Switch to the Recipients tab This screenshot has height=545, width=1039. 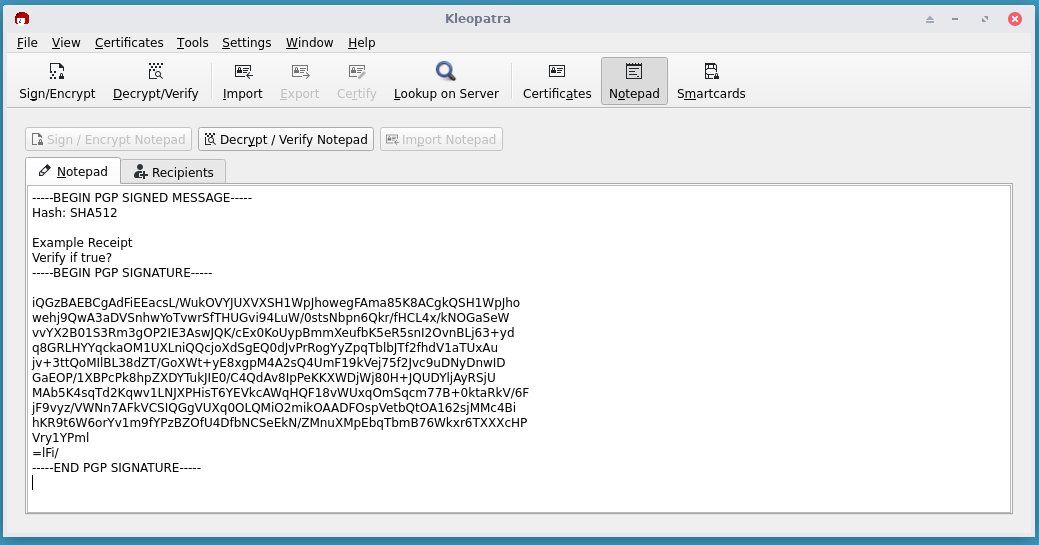pyautogui.click(x=174, y=172)
